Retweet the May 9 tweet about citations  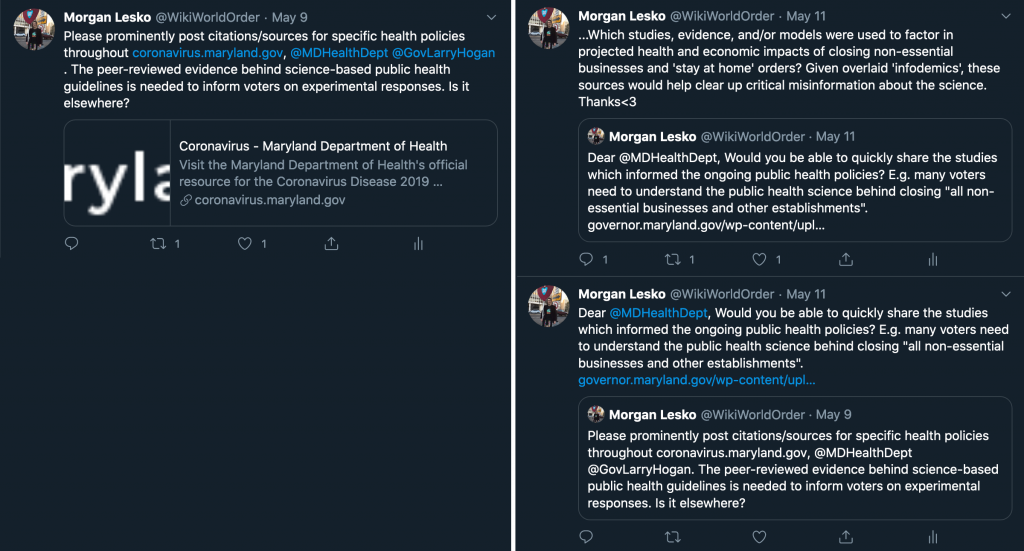pyautogui.click(x=158, y=244)
